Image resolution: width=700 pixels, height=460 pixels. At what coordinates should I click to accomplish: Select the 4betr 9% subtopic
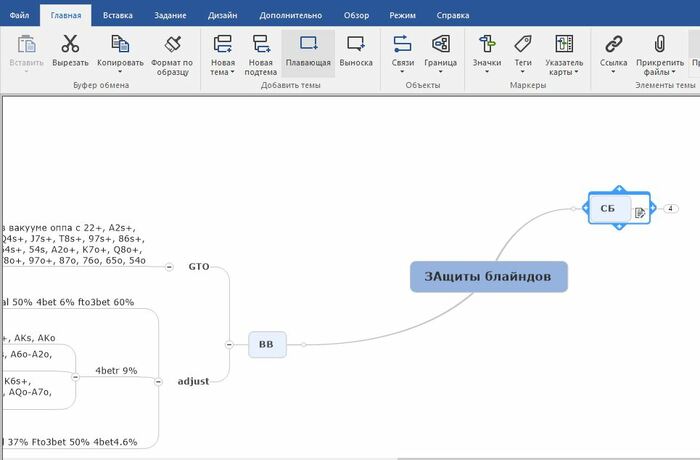click(116, 371)
